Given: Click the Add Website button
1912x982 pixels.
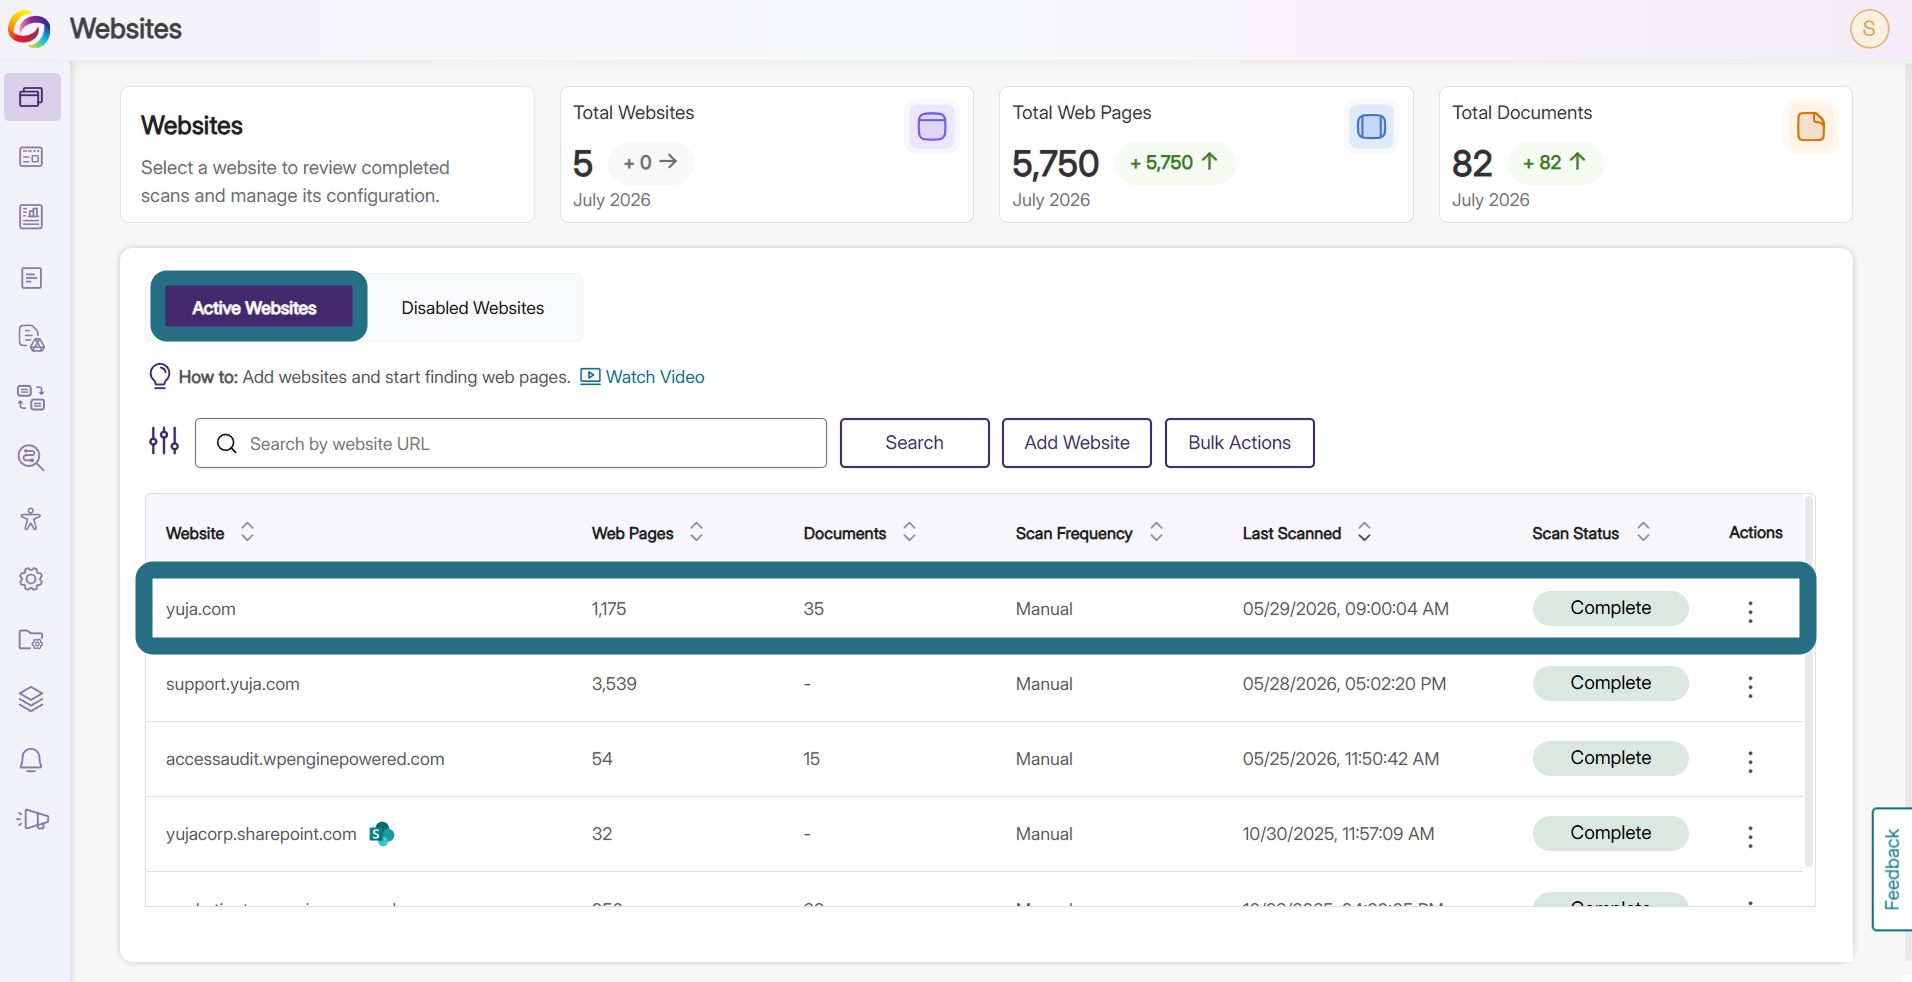Looking at the screenshot, I should click(x=1077, y=443).
